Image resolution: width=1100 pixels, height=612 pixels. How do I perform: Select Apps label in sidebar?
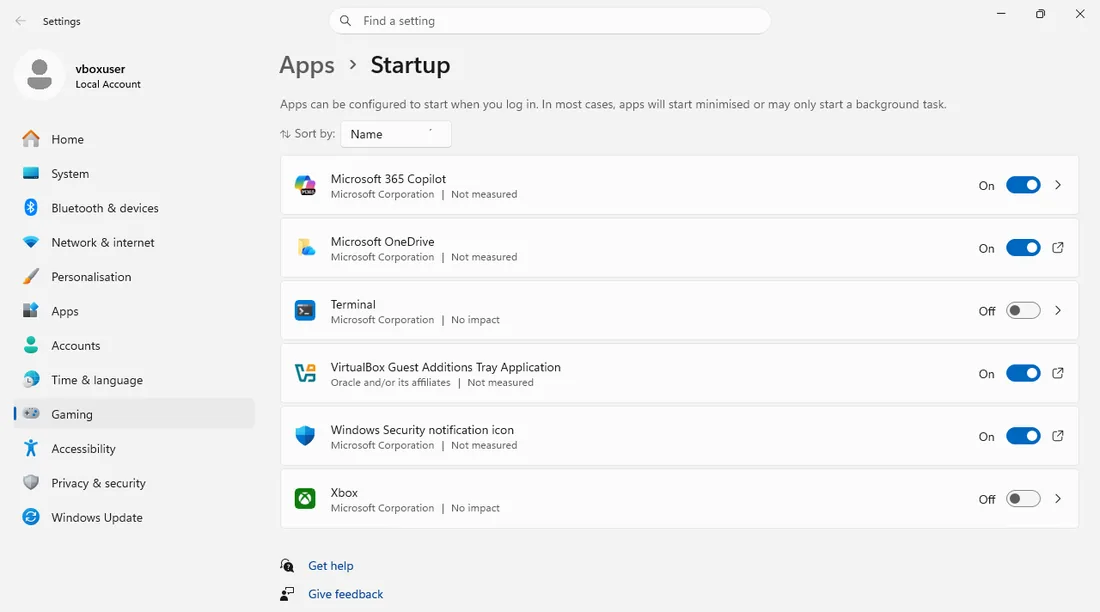pyautogui.click(x=65, y=311)
